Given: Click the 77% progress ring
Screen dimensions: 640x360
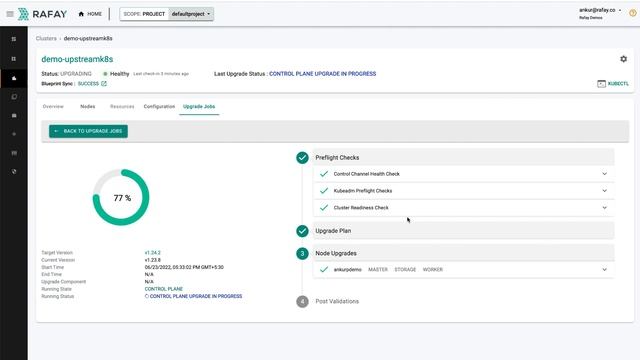Looking at the screenshot, I should pos(121,198).
